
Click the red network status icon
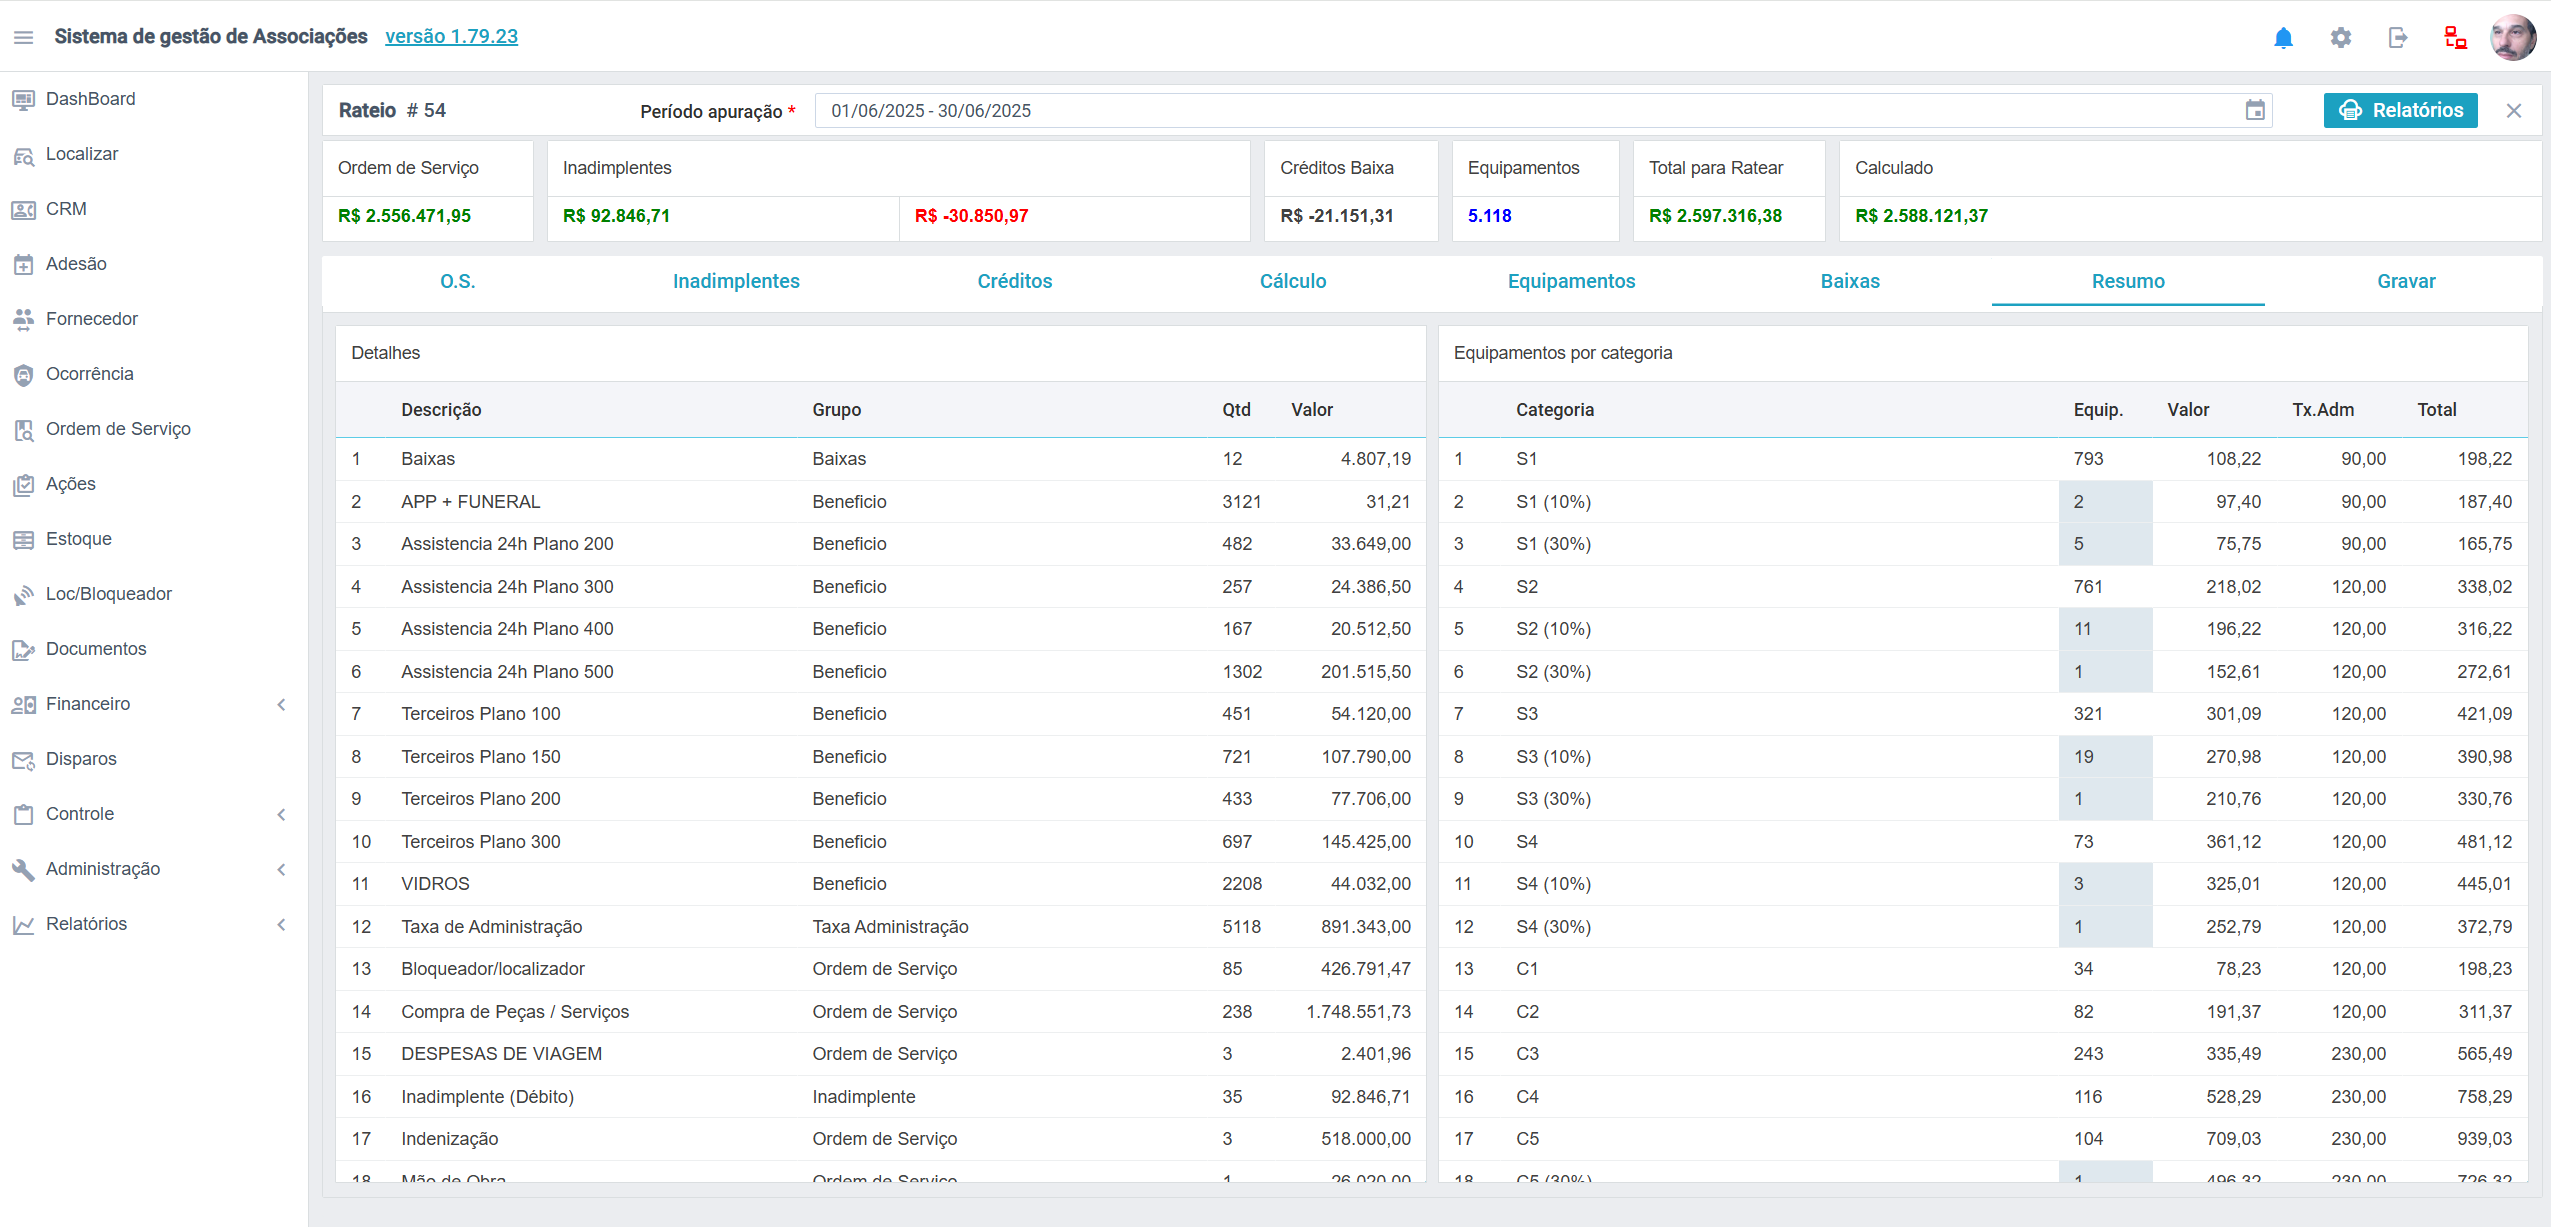pyautogui.click(x=2455, y=38)
